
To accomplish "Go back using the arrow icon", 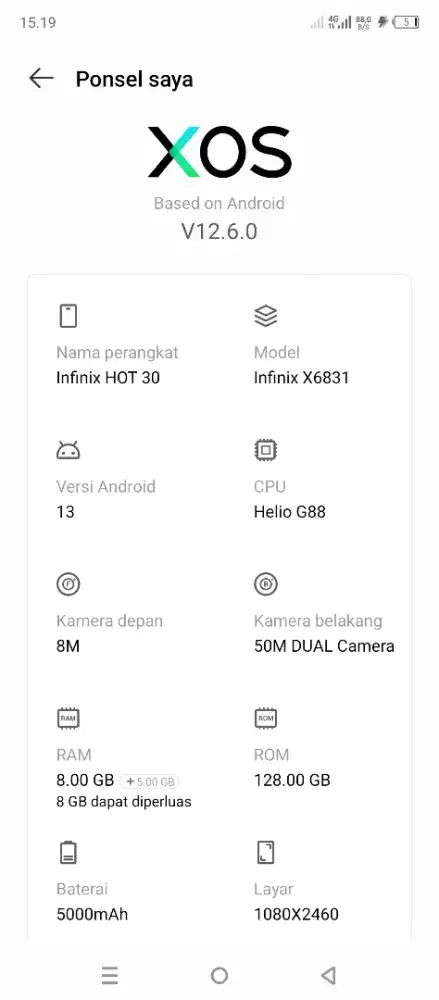I will point(41,78).
